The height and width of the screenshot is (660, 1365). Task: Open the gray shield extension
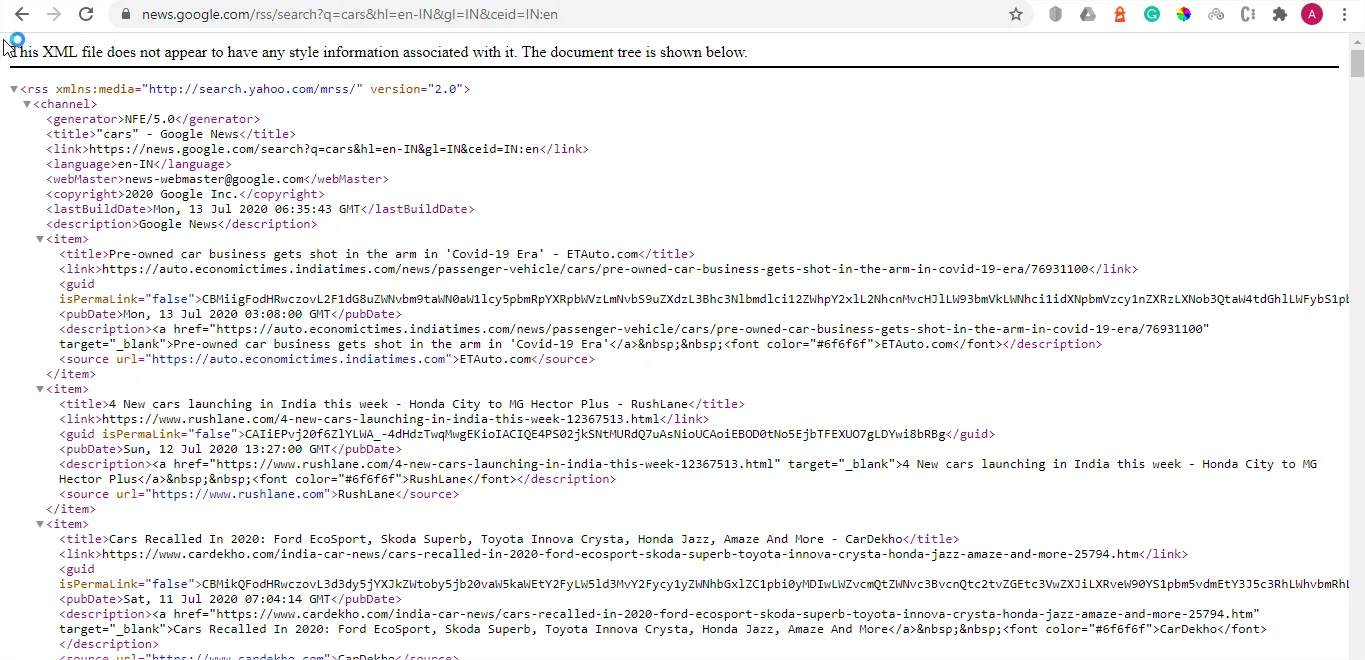[1055, 14]
